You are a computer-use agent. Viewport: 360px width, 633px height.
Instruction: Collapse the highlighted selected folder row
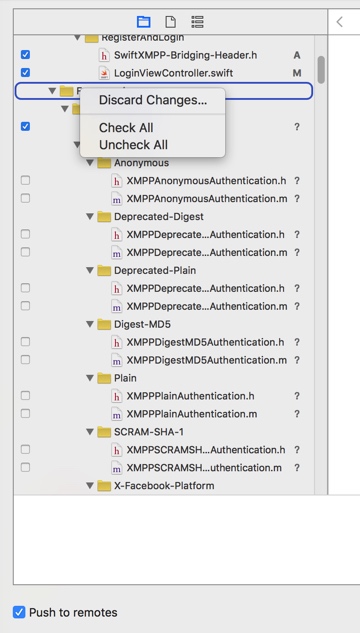pos(52,91)
